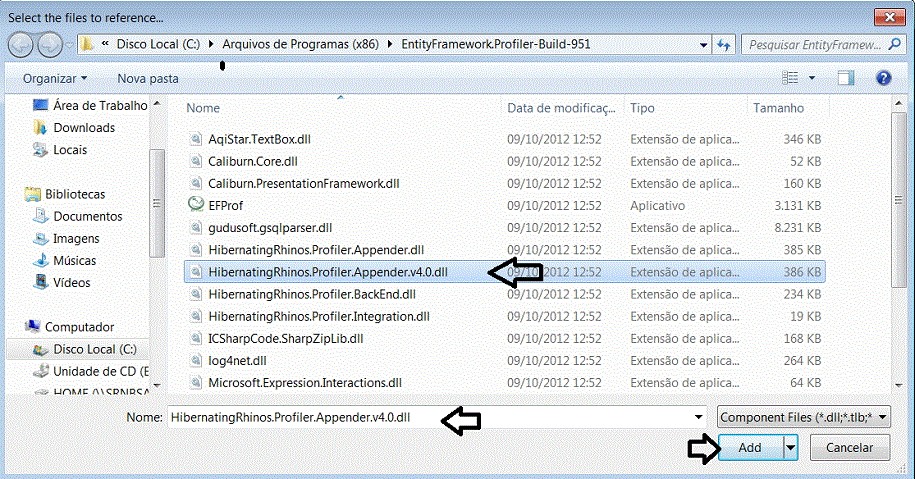915x479 pixels.
Task: Click the change view icon
Action: [790, 78]
